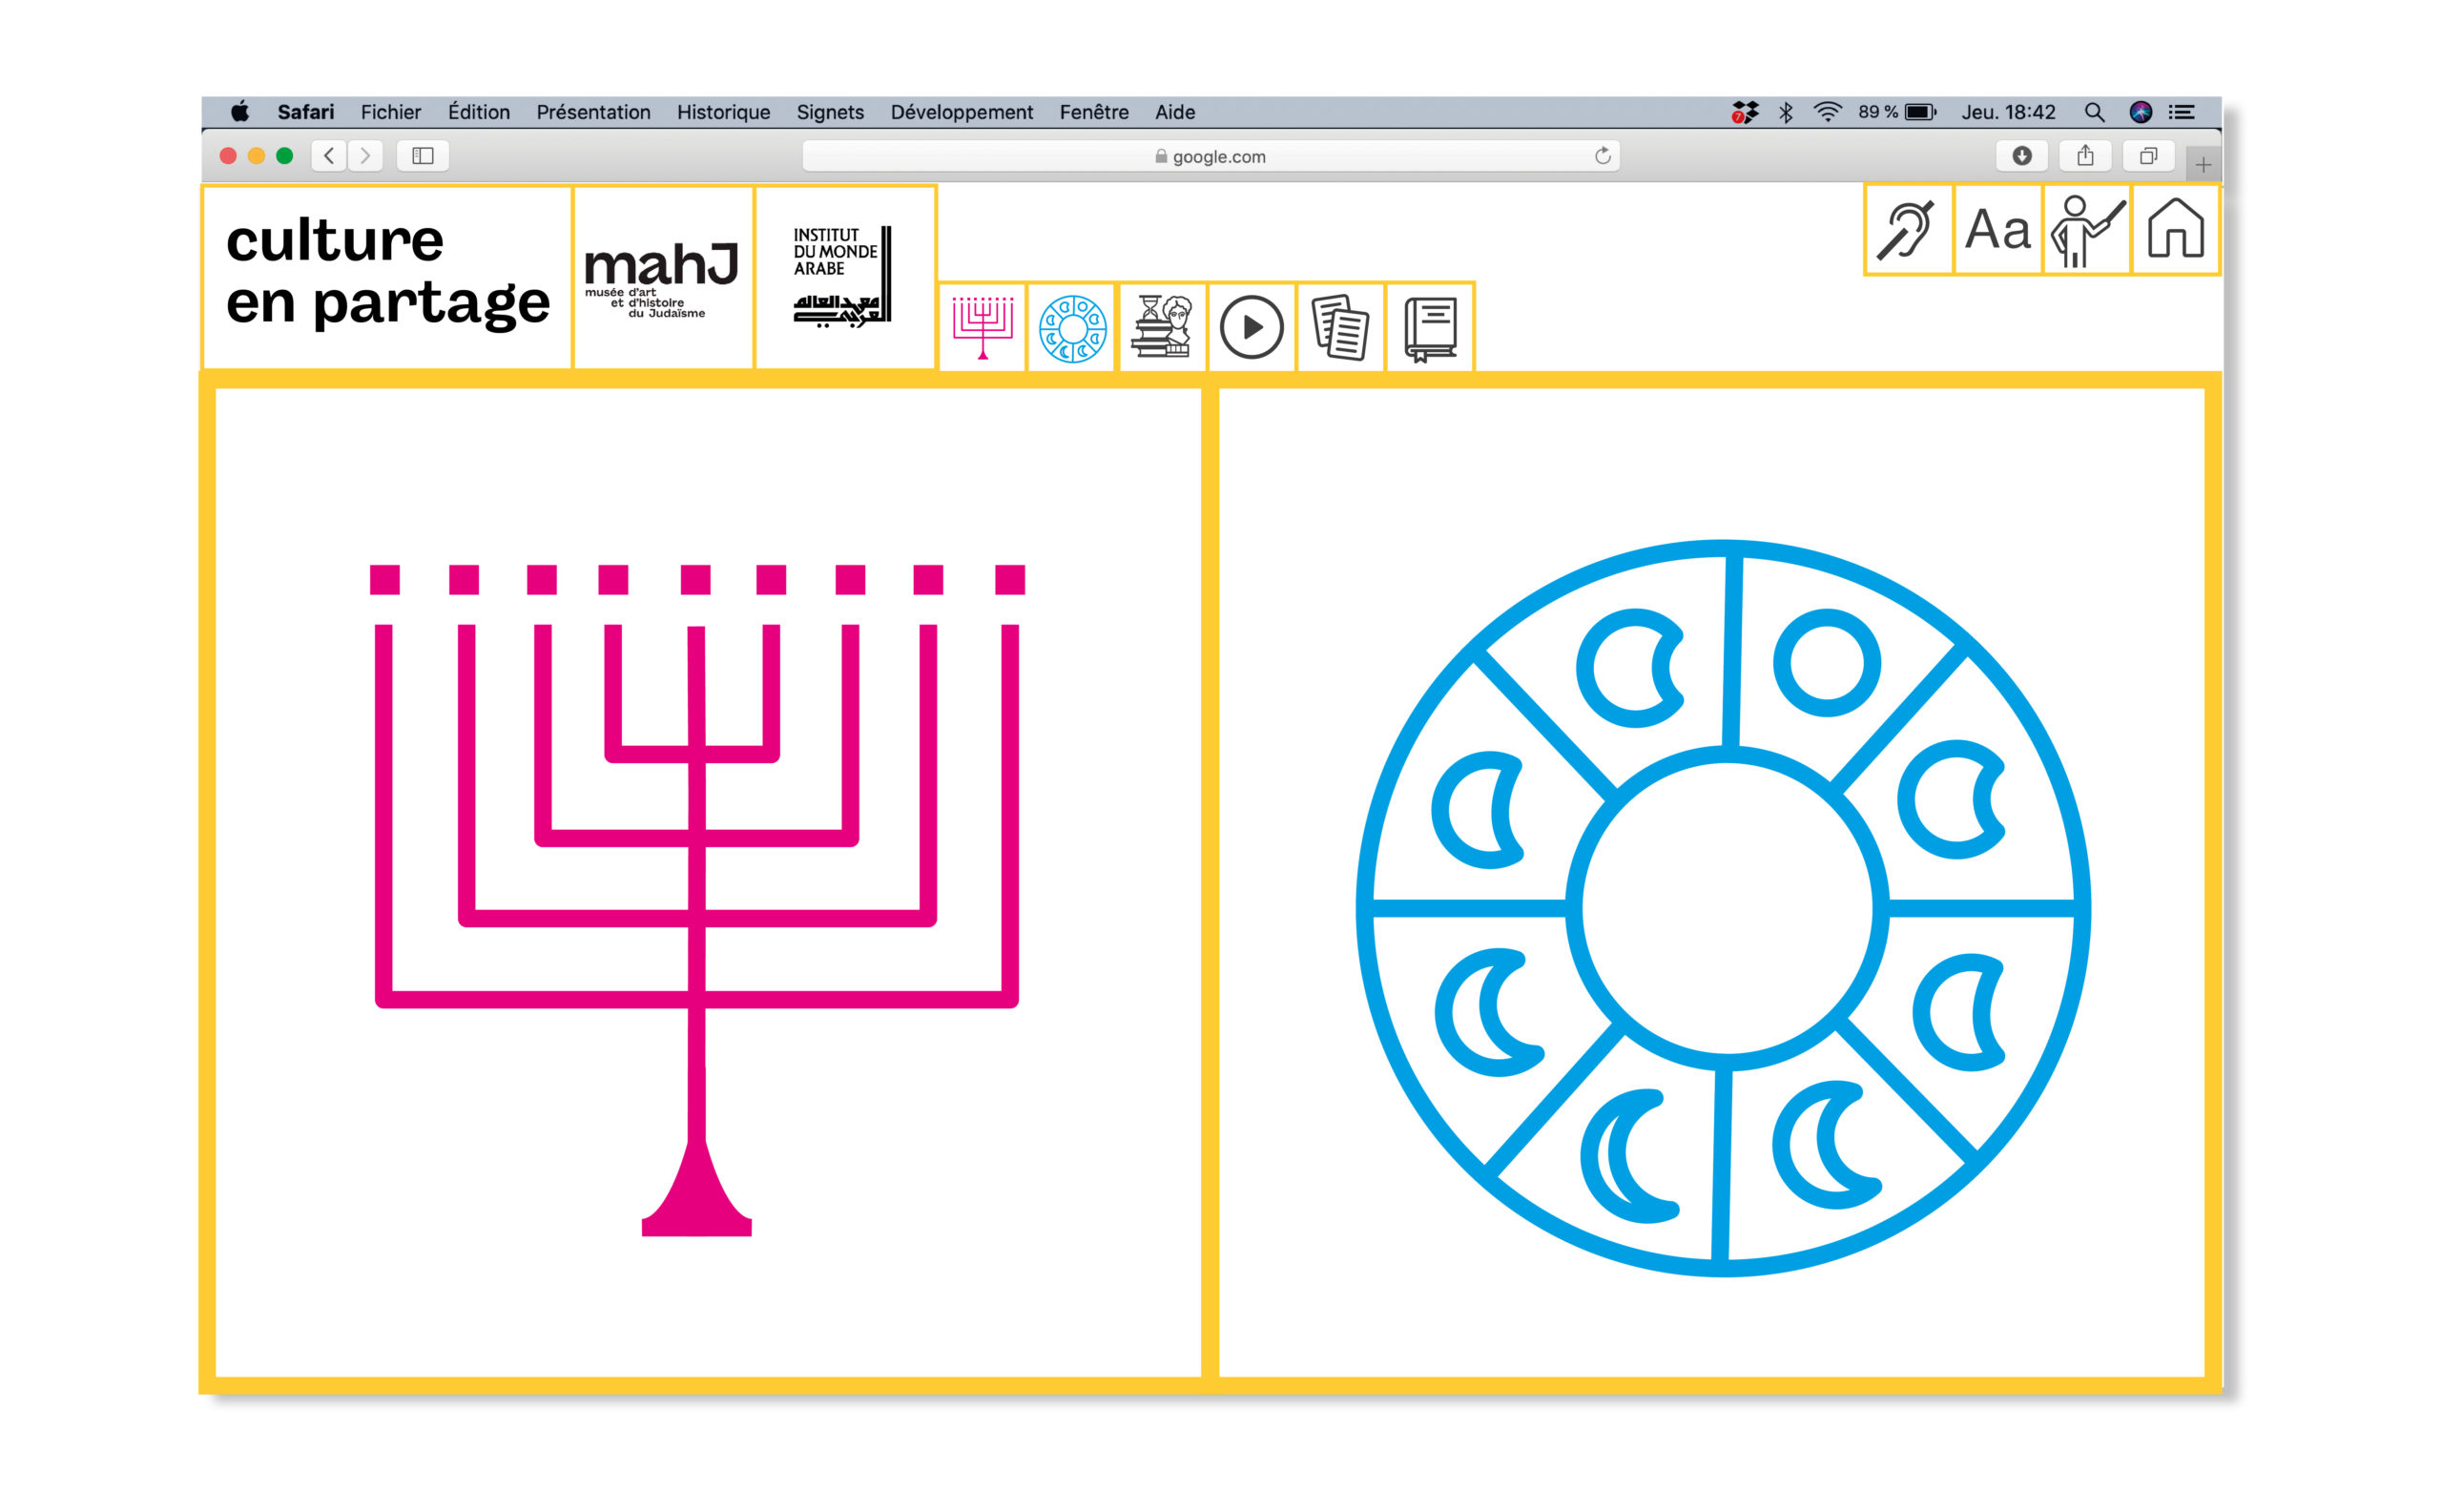
Task: Toggle the Safari sidebar button
Action: 423,156
